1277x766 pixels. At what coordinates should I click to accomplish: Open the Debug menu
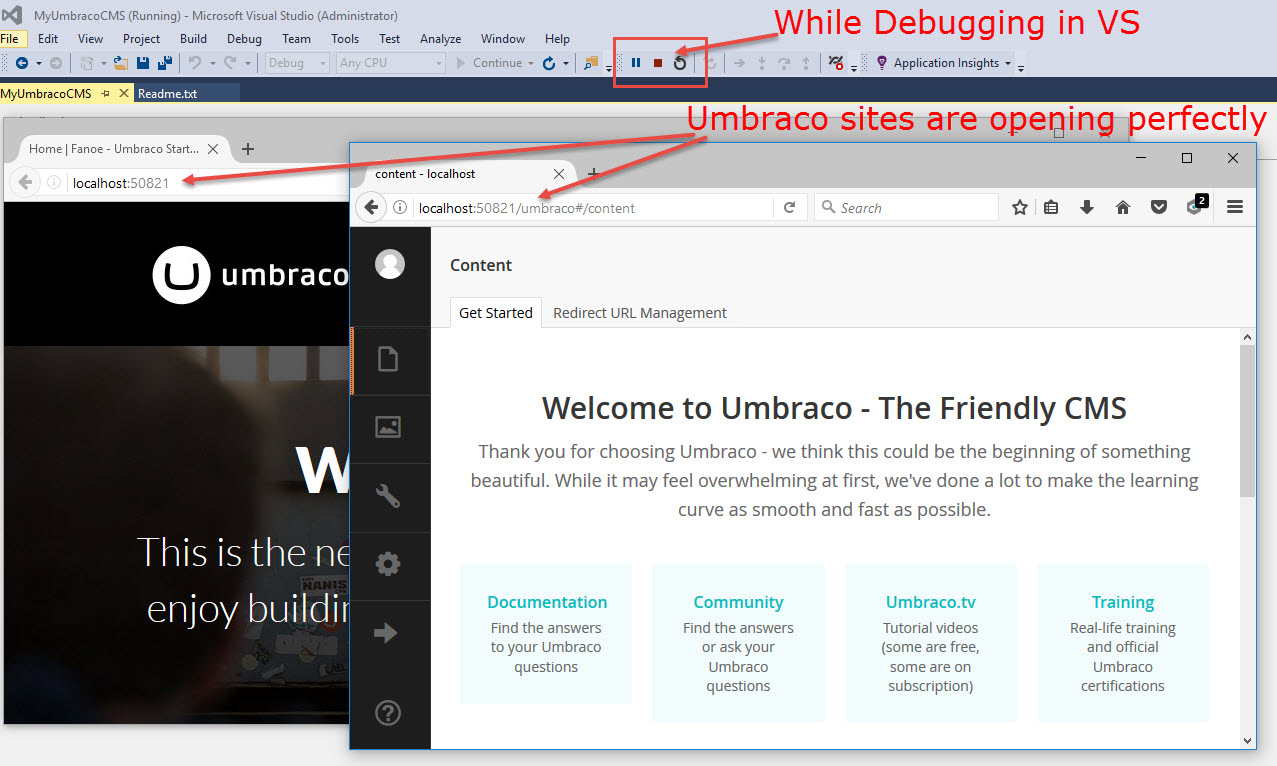click(x=244, y=39)
